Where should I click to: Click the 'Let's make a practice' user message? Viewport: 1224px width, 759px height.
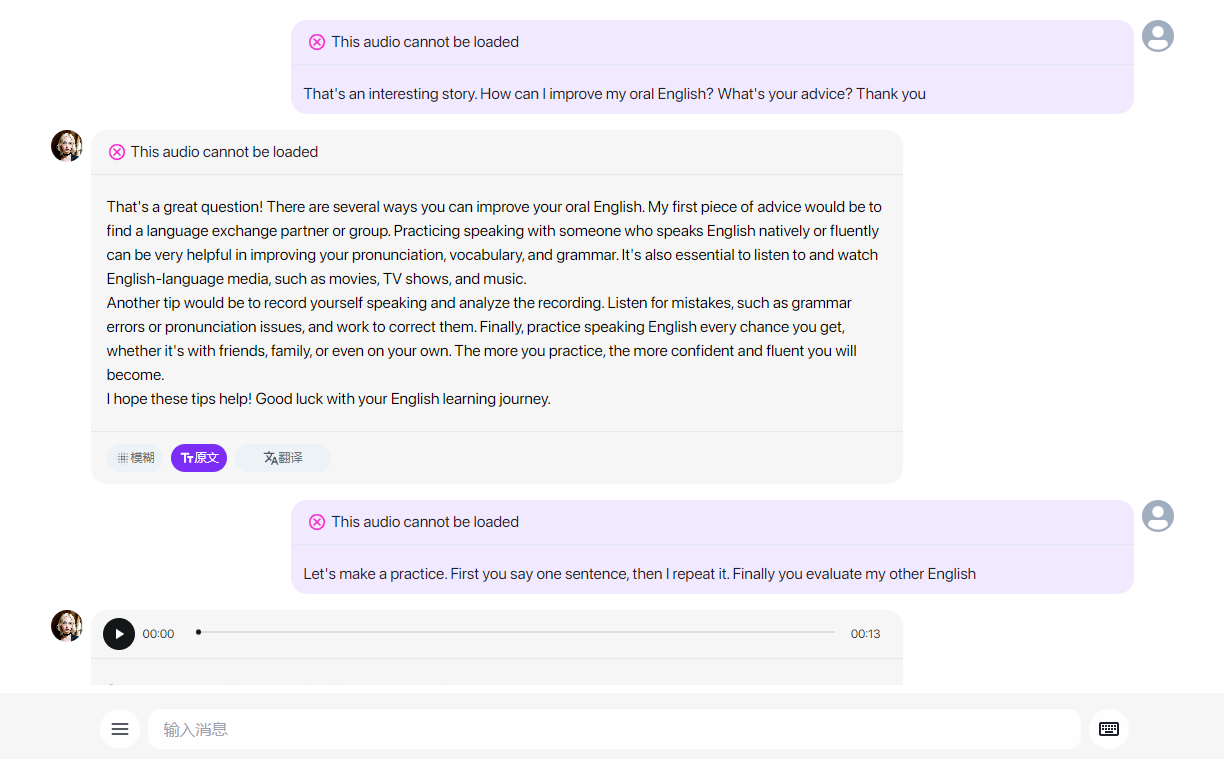click(x=640, y=574)
